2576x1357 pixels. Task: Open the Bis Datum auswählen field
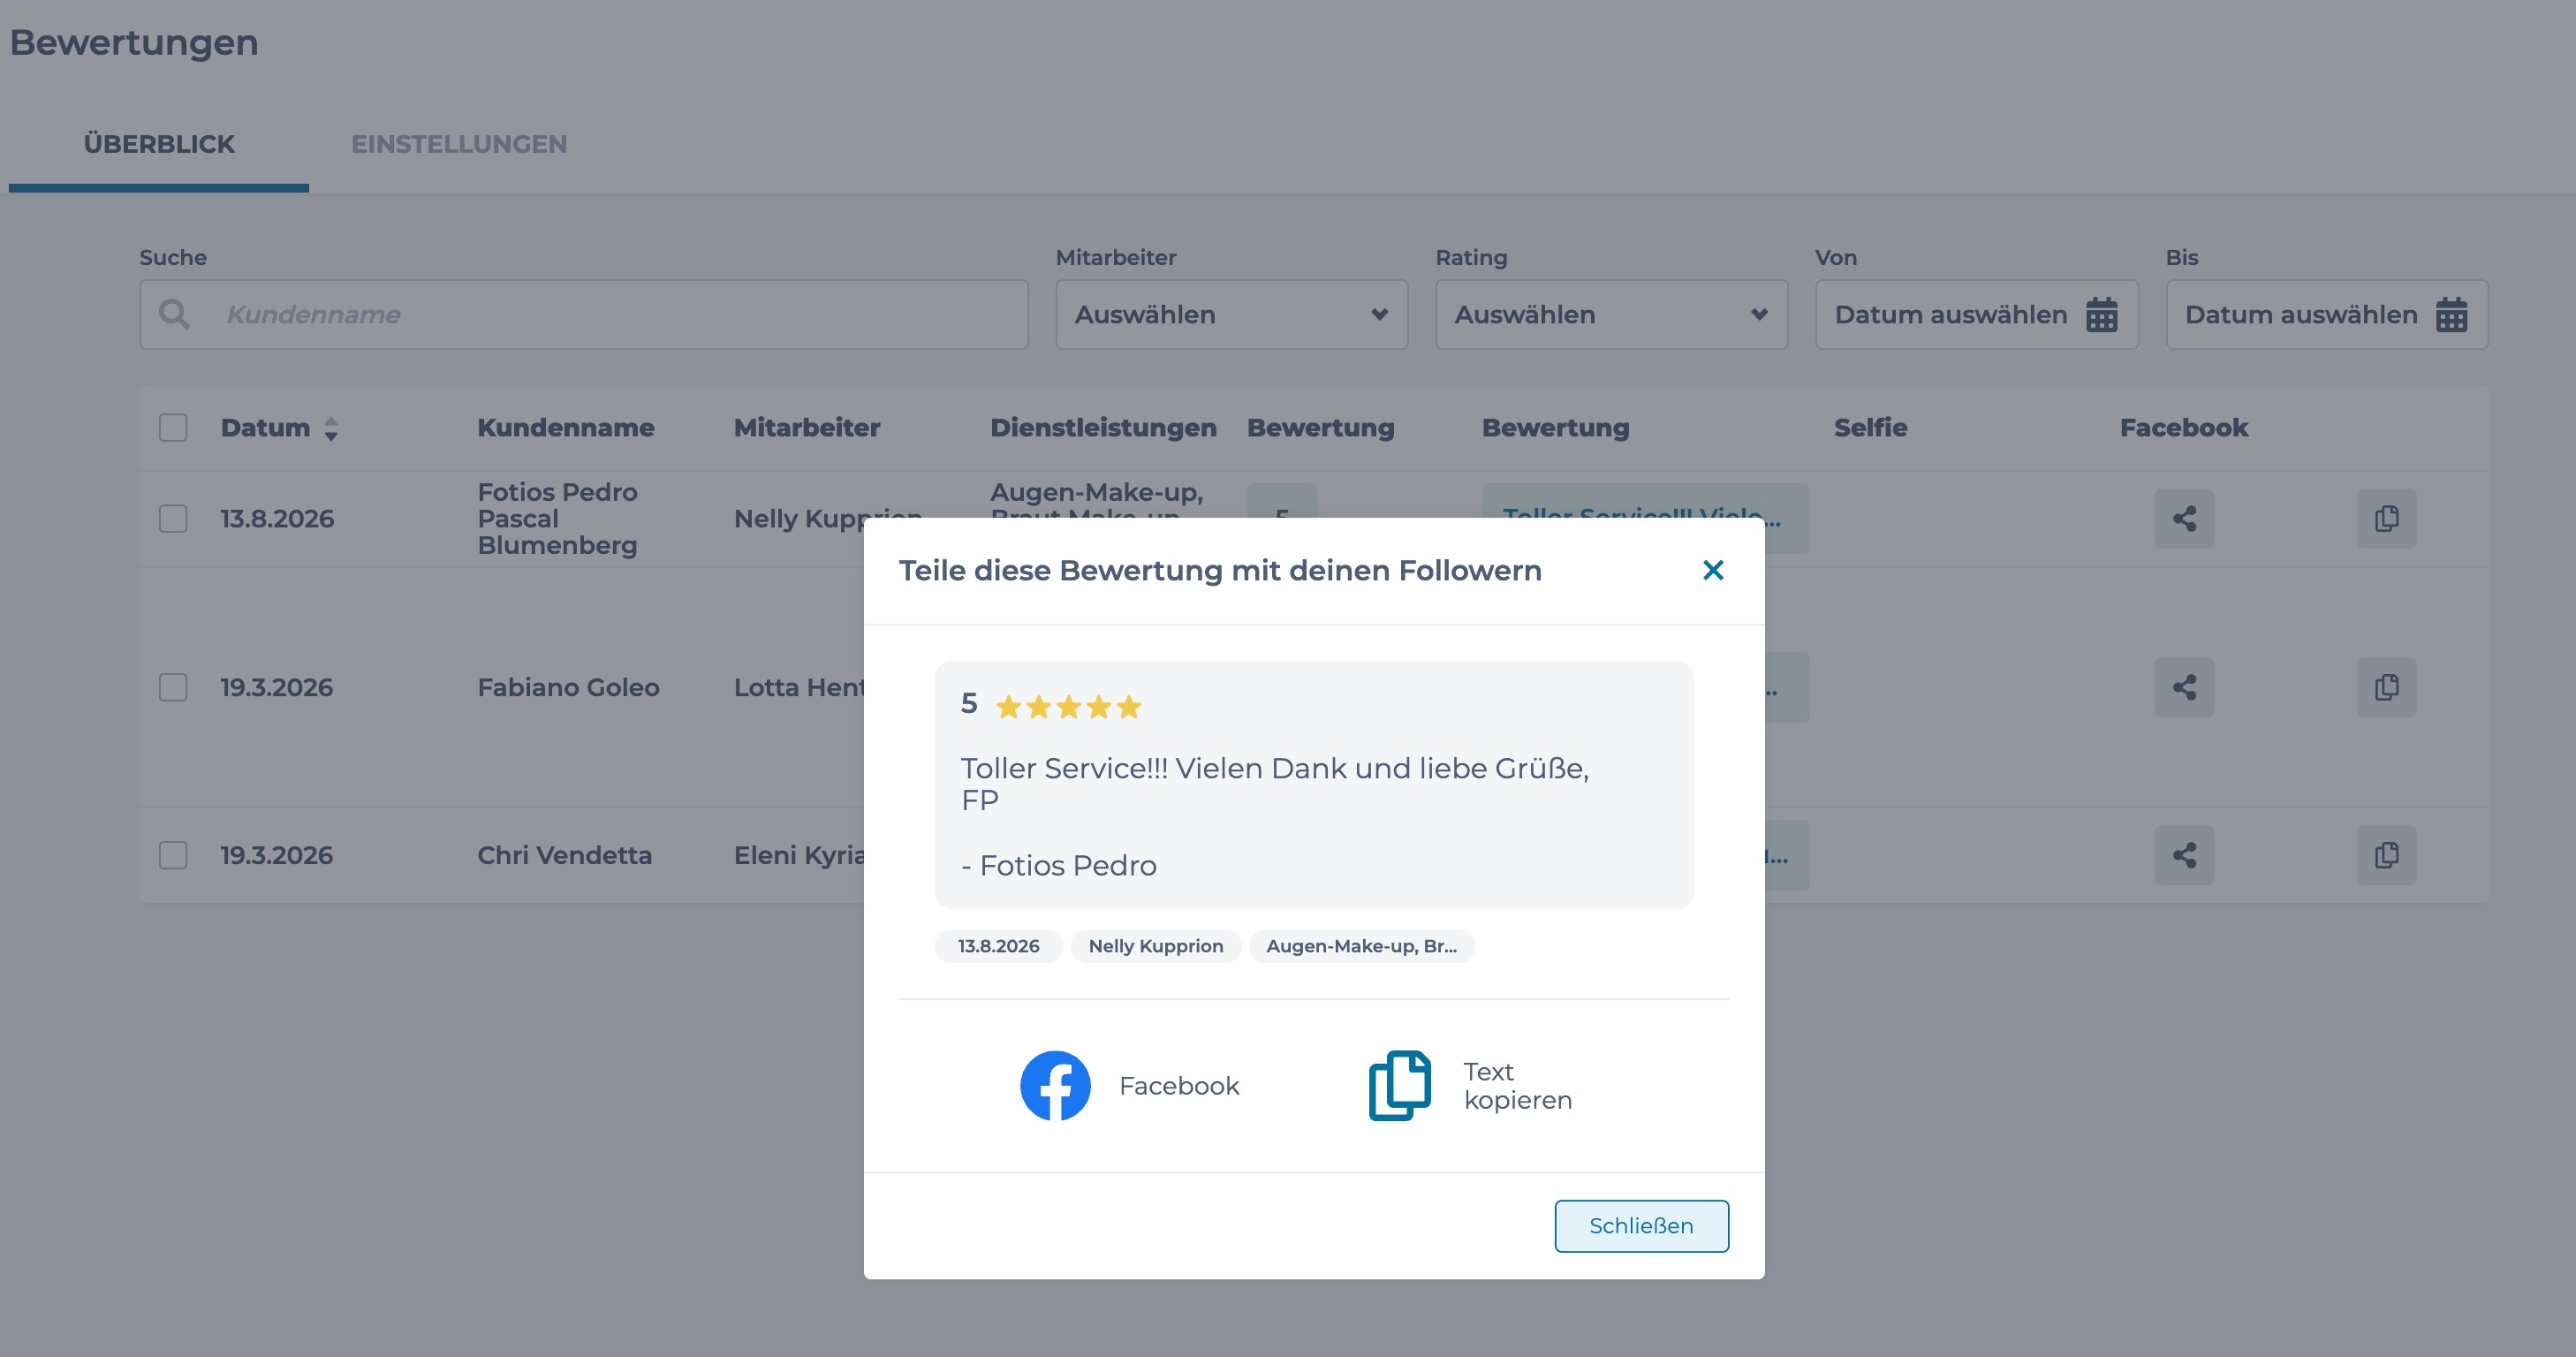(2327, 314)
